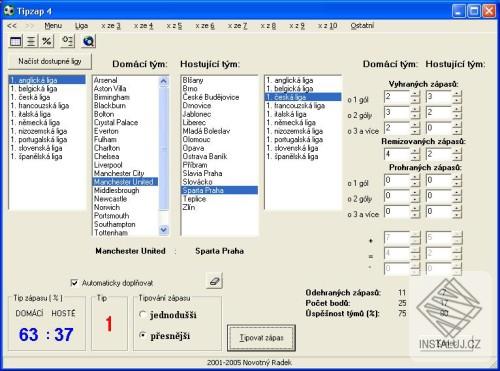Image resolution: width=500 pixels, height=371 pixels.
Task: Click the table view toolbar icon
Action: pyautogui.click(x=16, y=41)
